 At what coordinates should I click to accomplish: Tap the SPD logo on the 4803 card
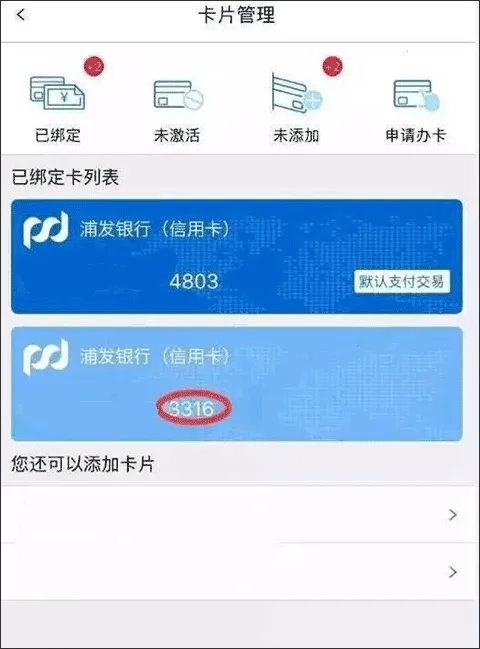45,230
